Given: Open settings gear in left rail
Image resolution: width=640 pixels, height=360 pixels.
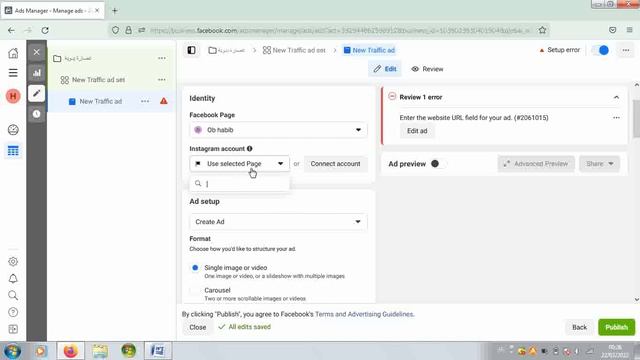Looking at the screenshot, I should 13,261.
